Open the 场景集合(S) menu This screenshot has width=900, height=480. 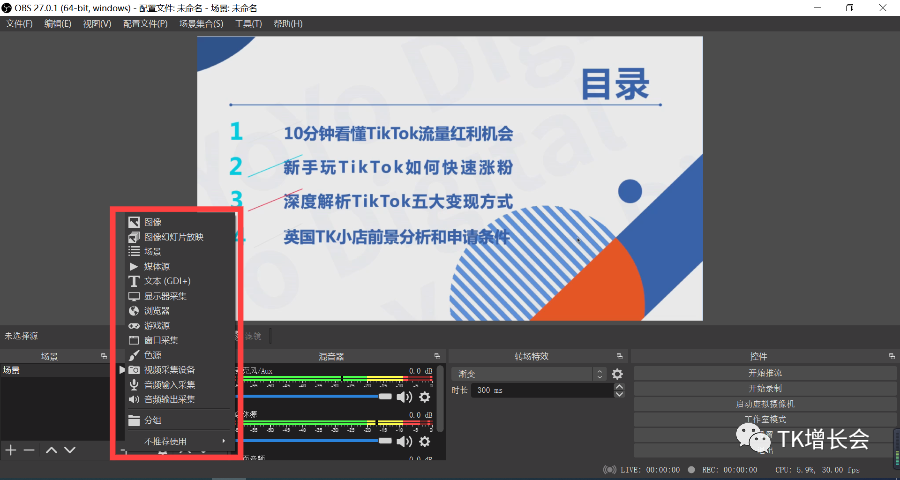pyautogui.click(x=201, y=24)
